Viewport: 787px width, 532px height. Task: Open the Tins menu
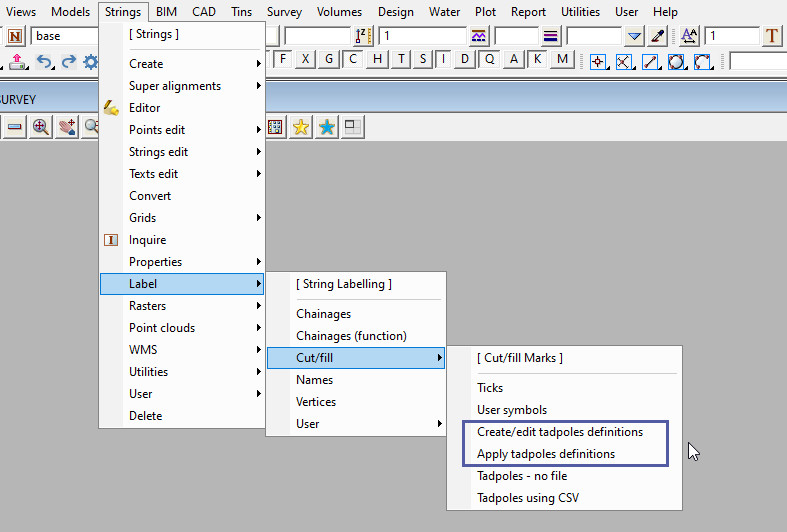click(x=241, y=12)
